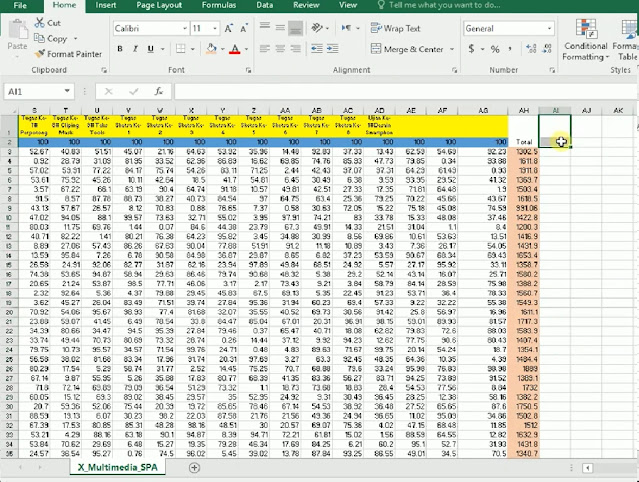Center text horizontally
The width and height of the screenshot is (639, 482).
pyautogui.click(x=280, y=49)
